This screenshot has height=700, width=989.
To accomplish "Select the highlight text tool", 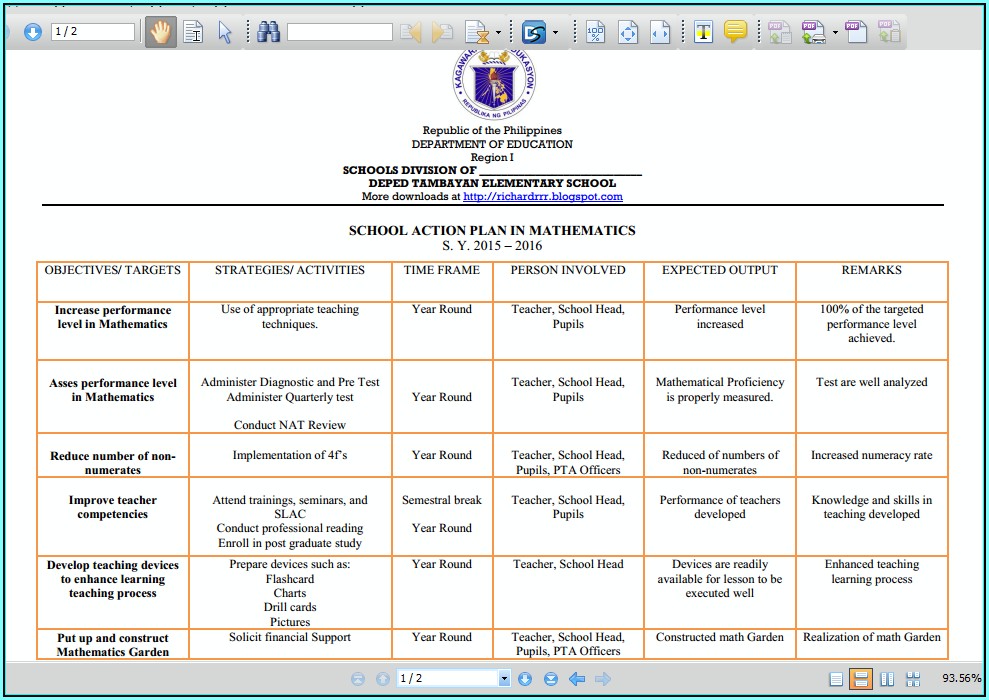I will pyautogui.click(x=703, y=32).
